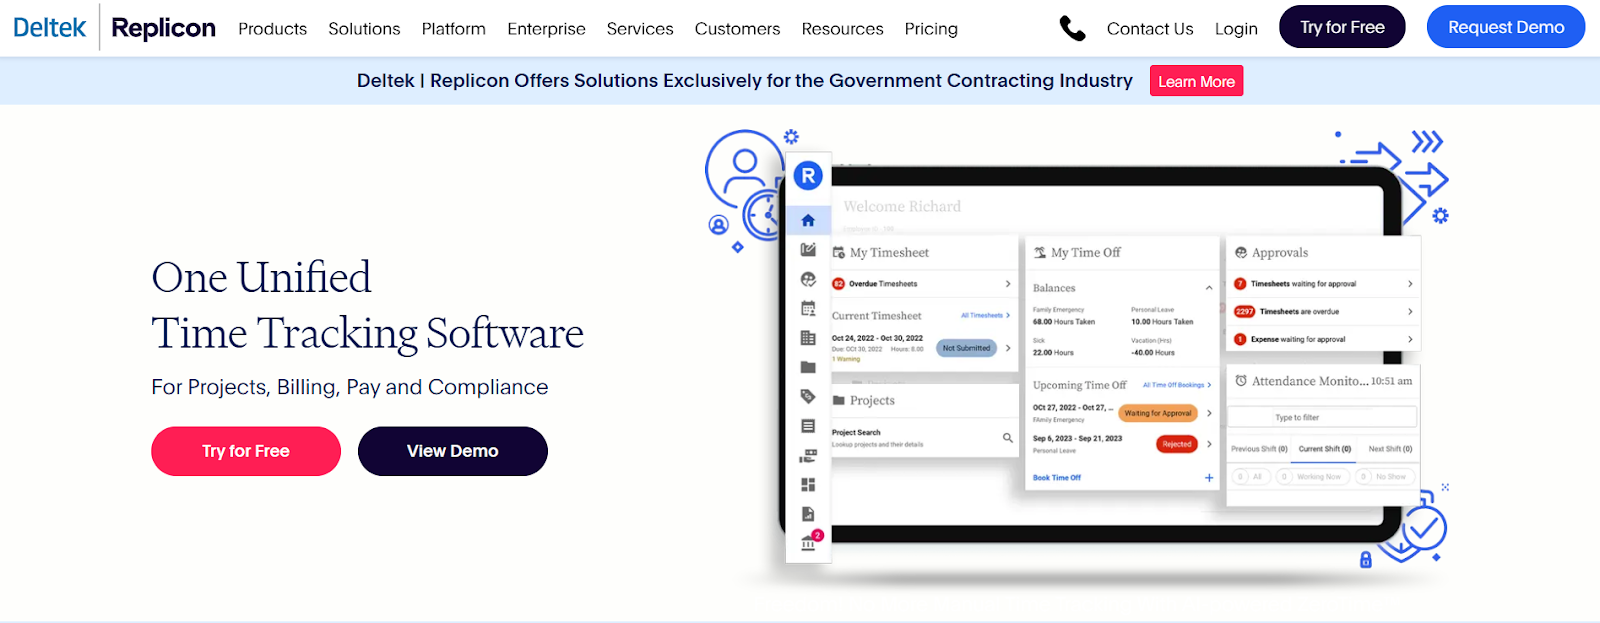Open the Deltek logo link

[x=50, y=28]
